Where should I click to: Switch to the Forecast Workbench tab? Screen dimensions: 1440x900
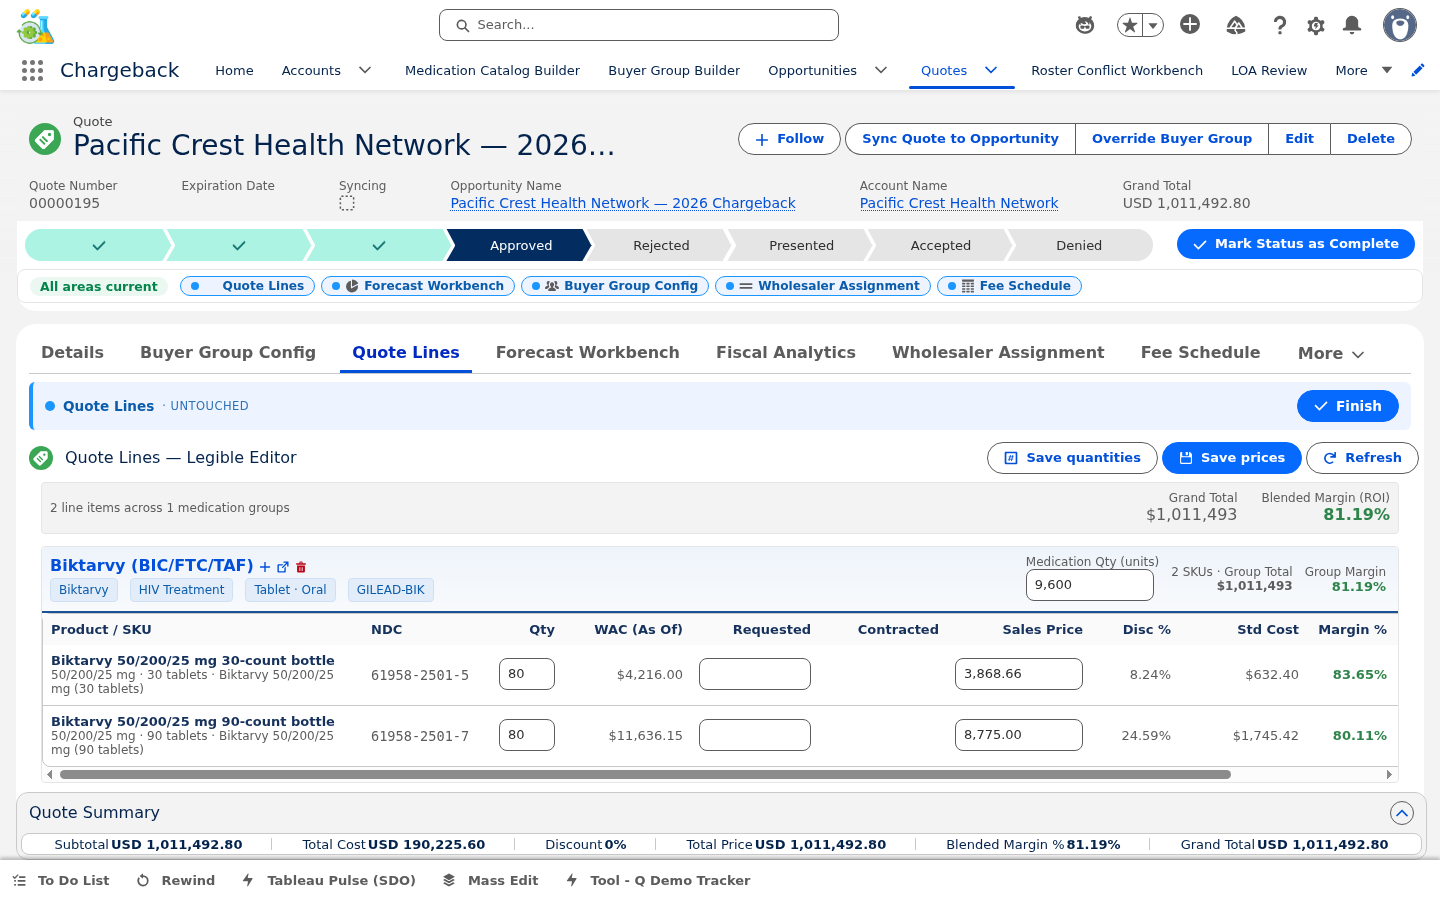588,352
